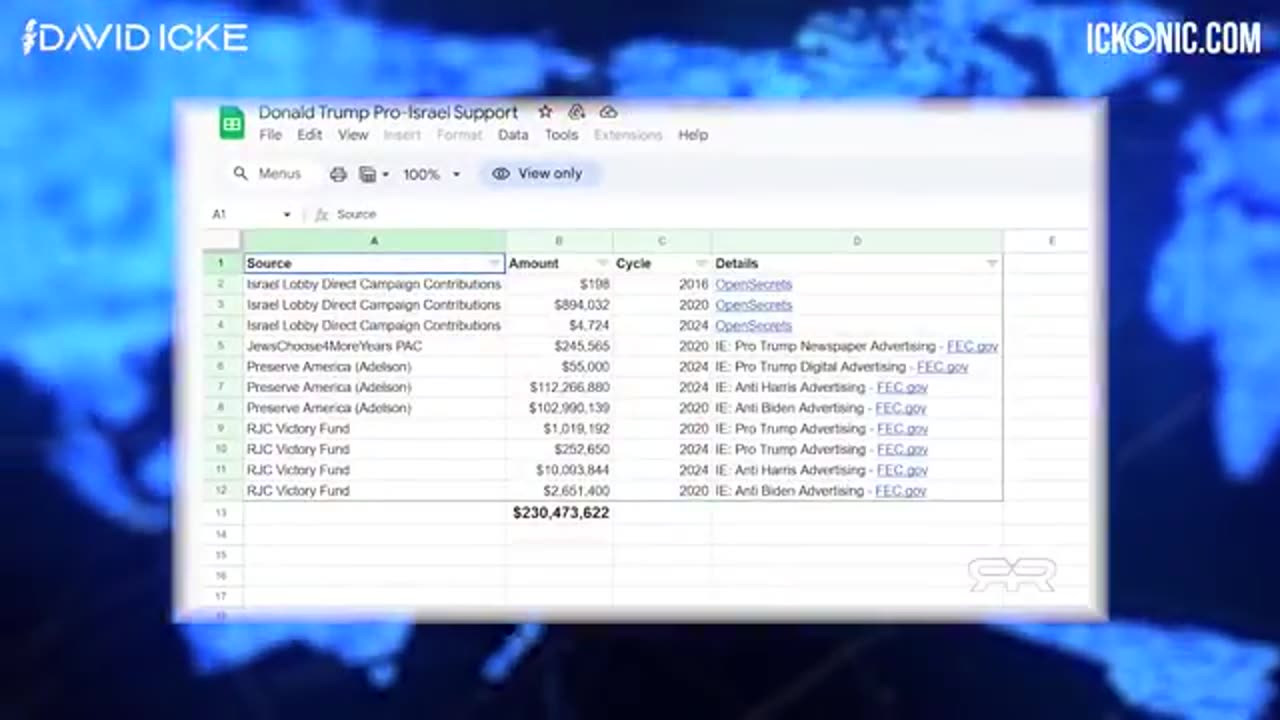Select the $10,003,844 amount cell
This screenshot has width=1280, height=720.
tap(559, 470)
